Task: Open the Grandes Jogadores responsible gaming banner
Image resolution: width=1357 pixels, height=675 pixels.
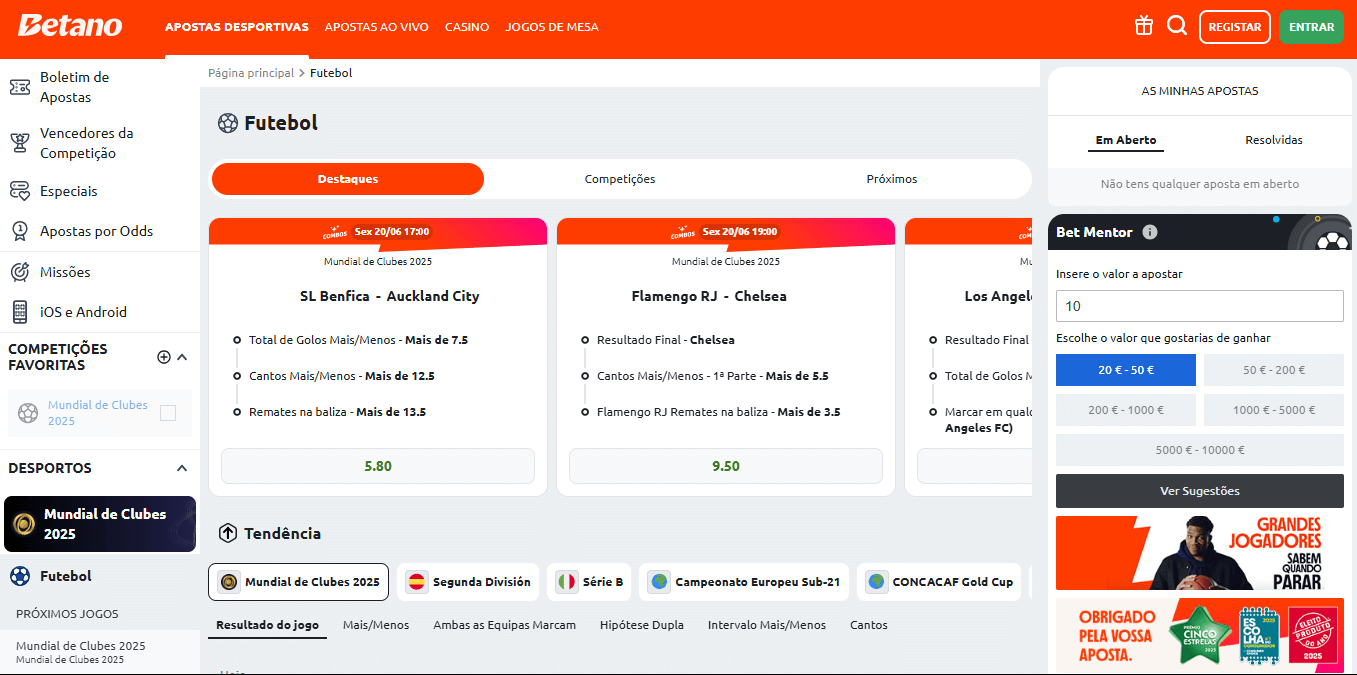Action: 1200,553
